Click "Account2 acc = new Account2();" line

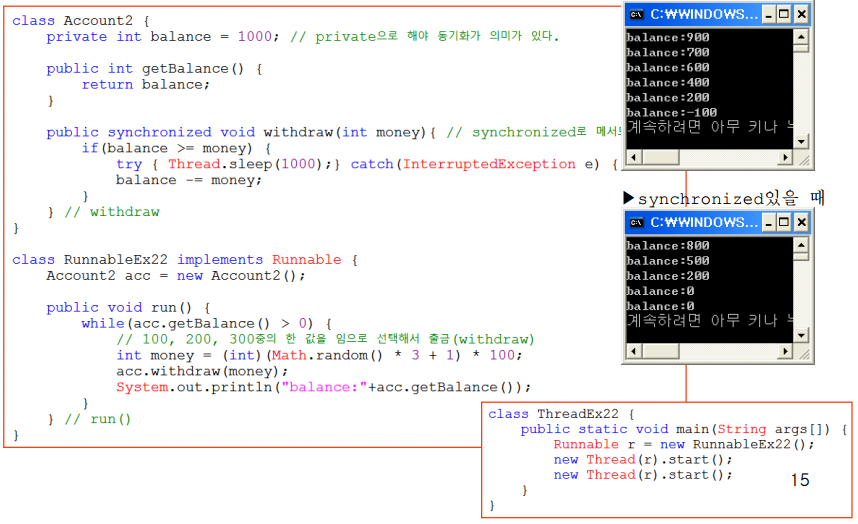(x=176, y=276)
